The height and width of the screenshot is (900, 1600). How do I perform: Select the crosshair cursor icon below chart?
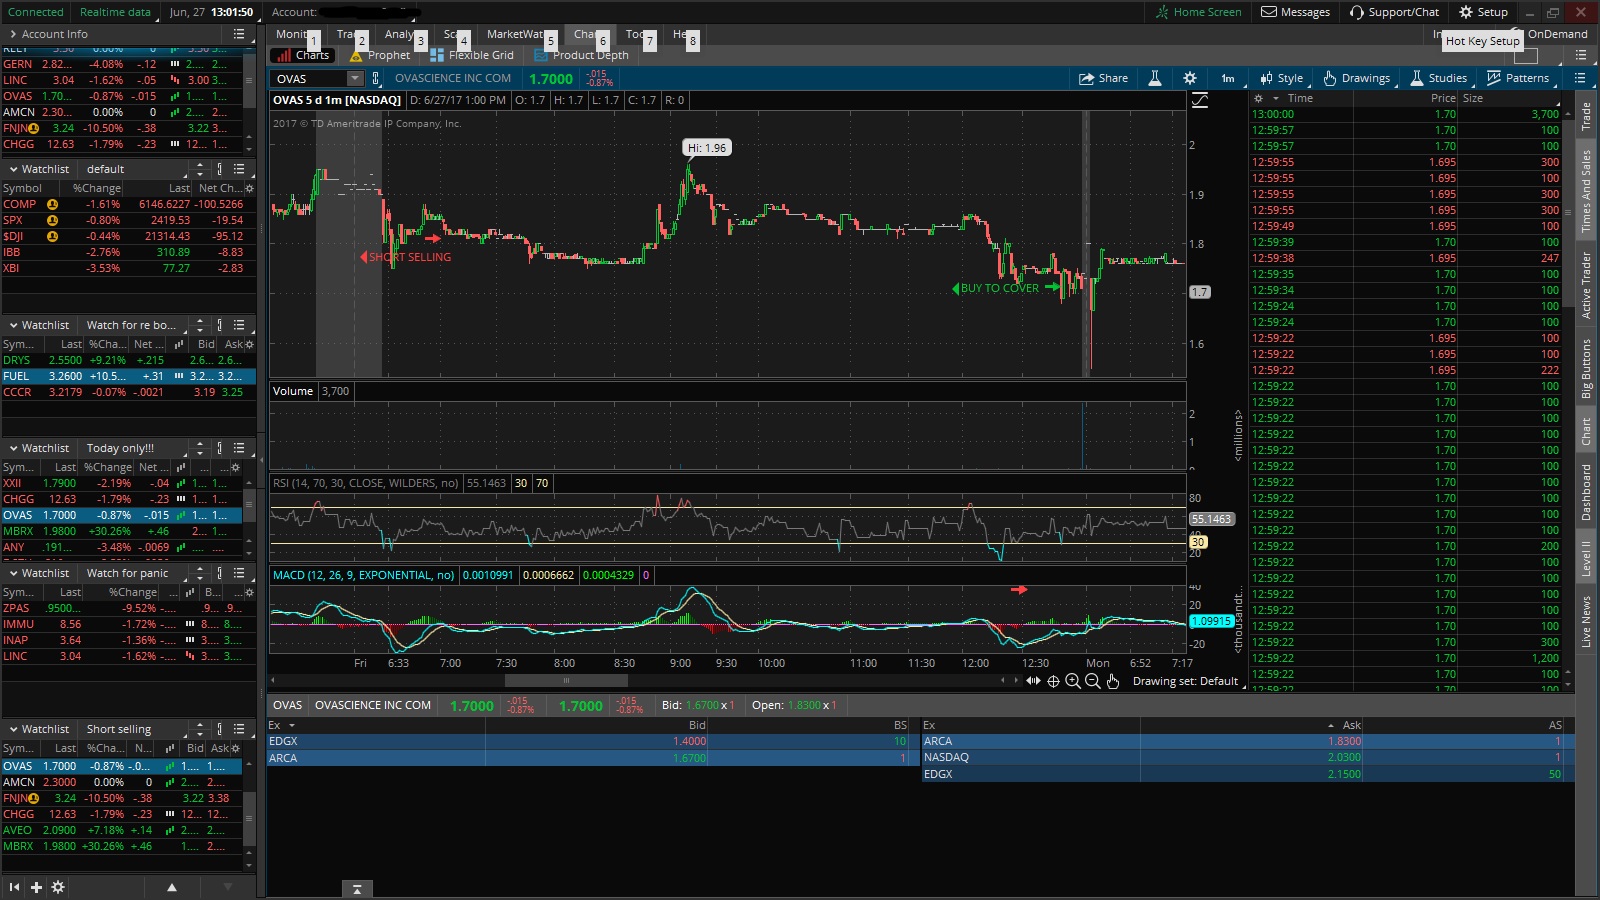tap(1053, 681)
